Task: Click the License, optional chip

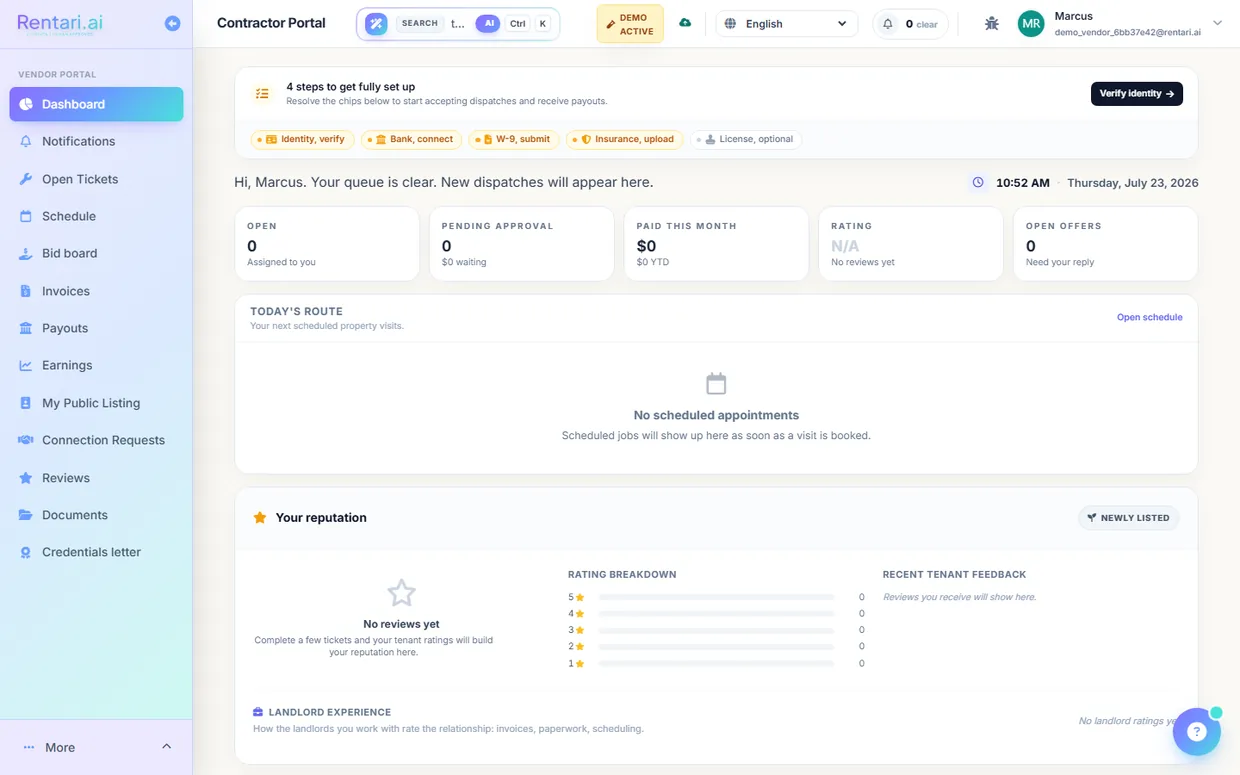Action: point(745,140)
